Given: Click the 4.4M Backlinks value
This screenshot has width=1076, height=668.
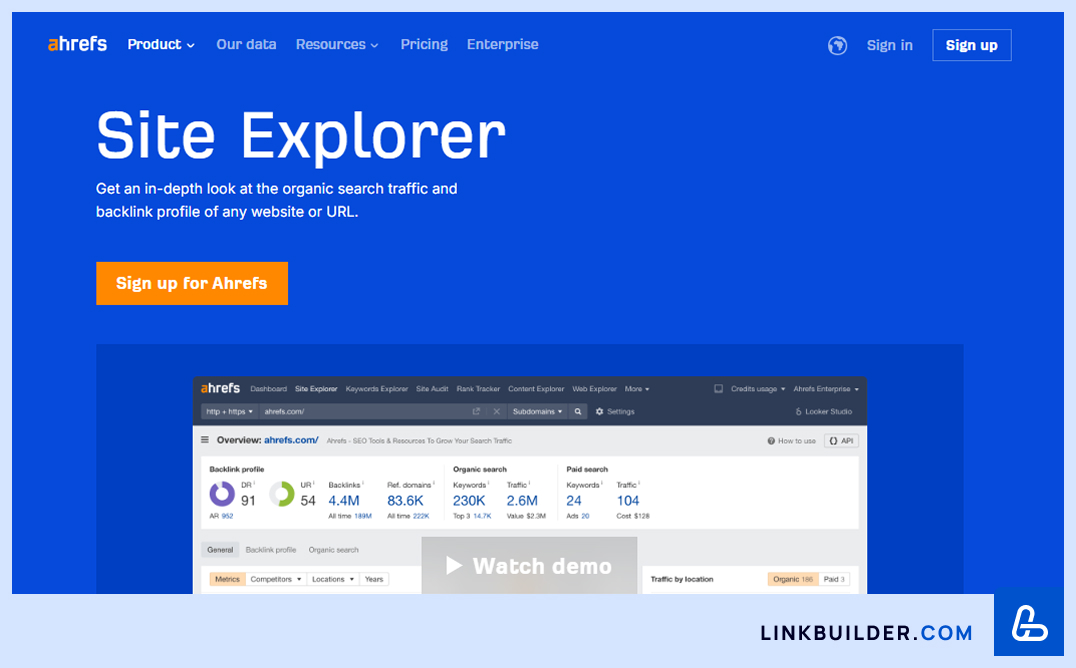Looking at the screenshot, I should click(x=344, y=500).
